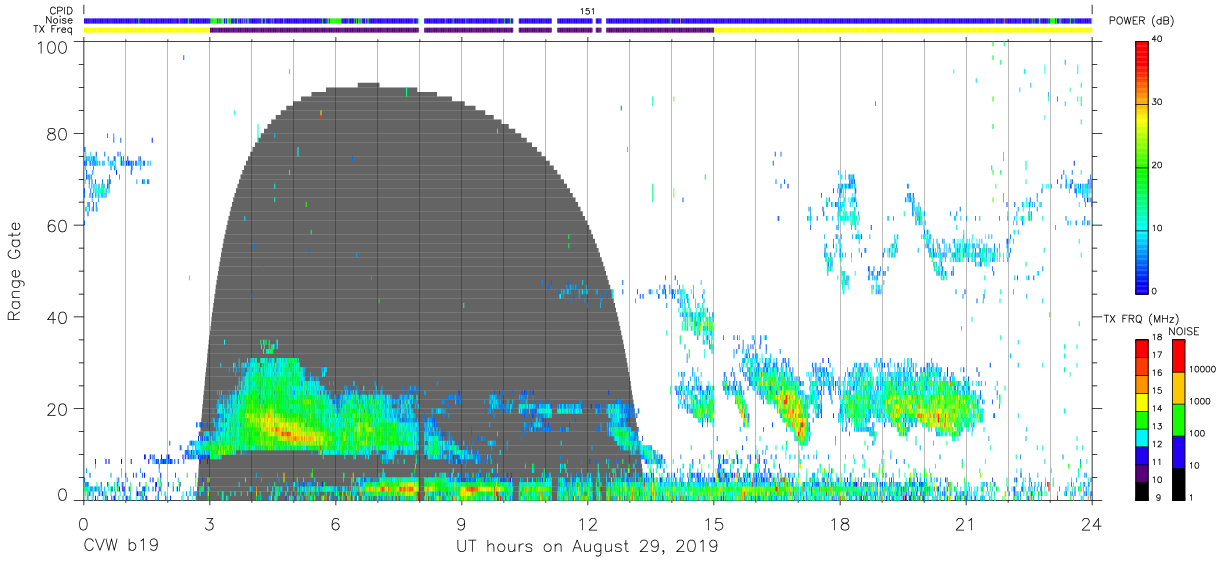Image resolution: width=1228 pixels, height=567 pixels.
Task: Click the 30 label on POWER colorbar
Action: [1157, 102]
